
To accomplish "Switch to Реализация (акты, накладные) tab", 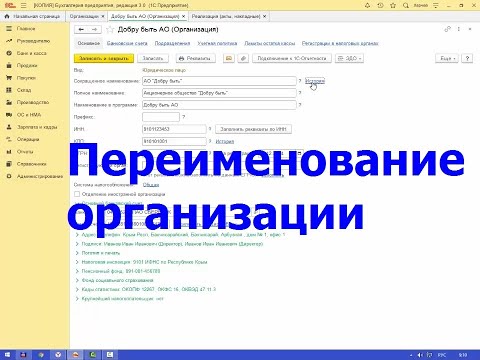I will (226, 16).
